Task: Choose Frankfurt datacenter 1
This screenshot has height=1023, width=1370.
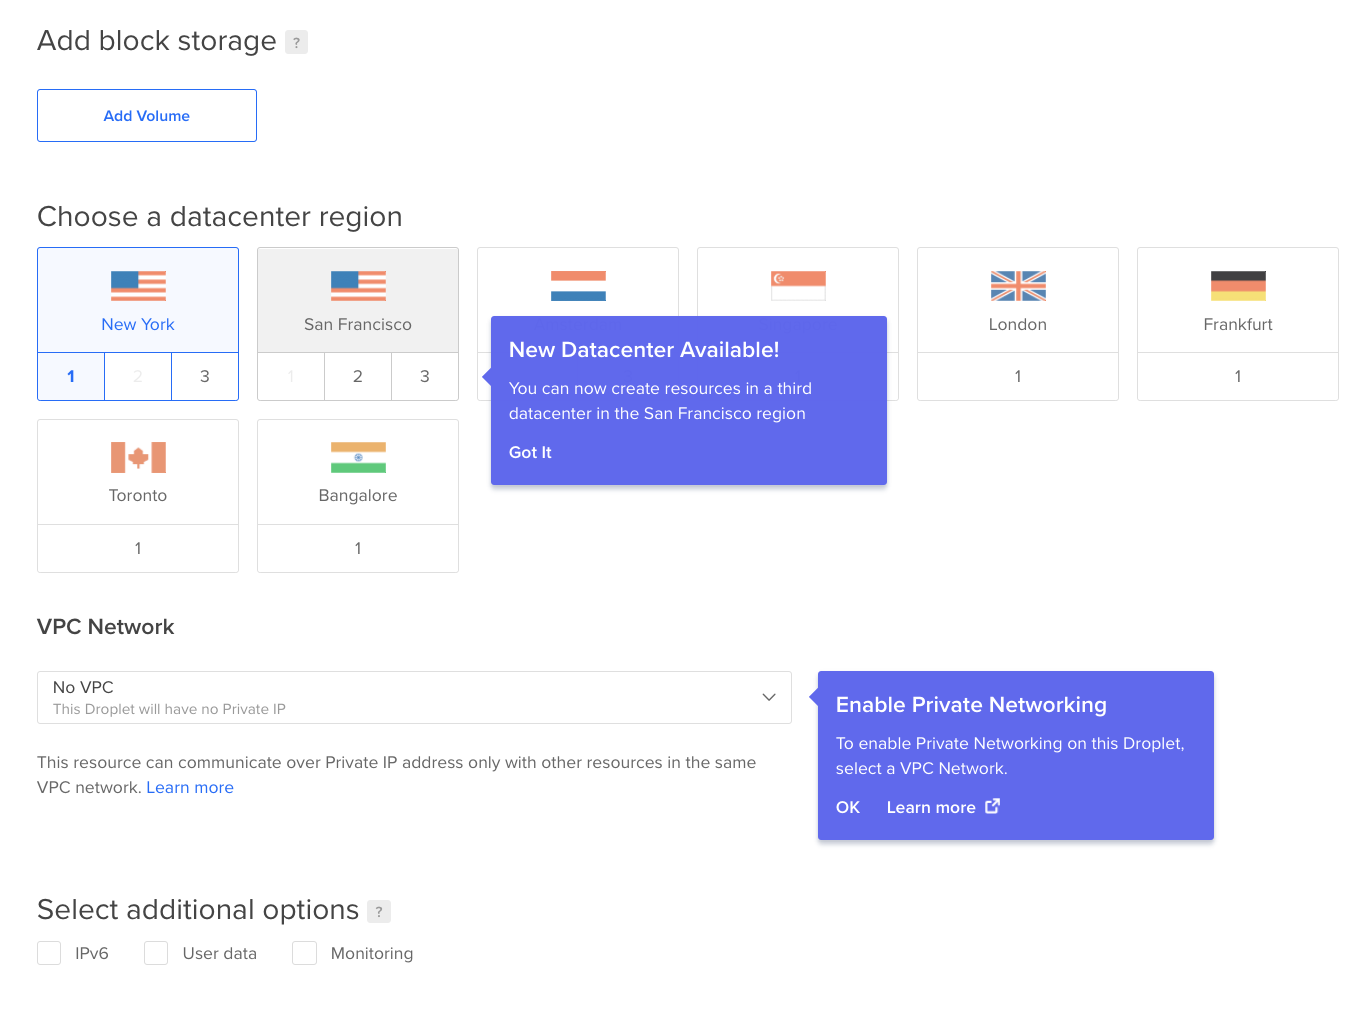Action: (1238, 377)
